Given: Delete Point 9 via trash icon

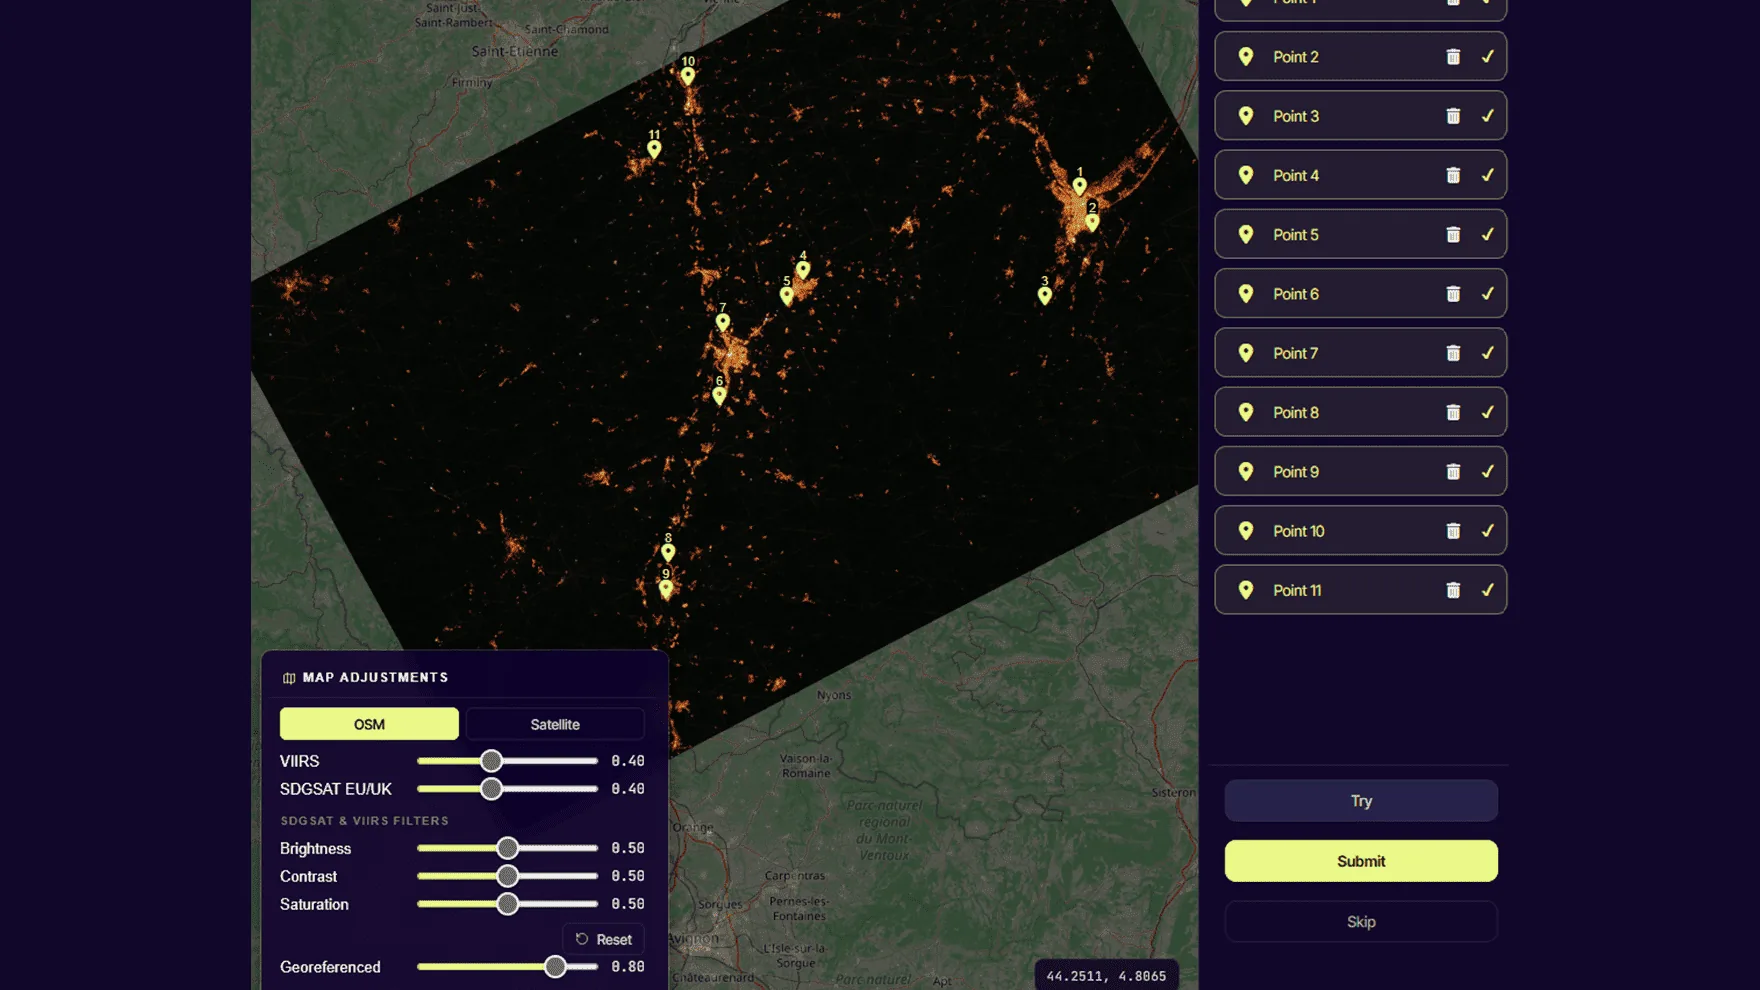Looking at the screenshot, I should pyautogui.click(x=1453, y=471).
